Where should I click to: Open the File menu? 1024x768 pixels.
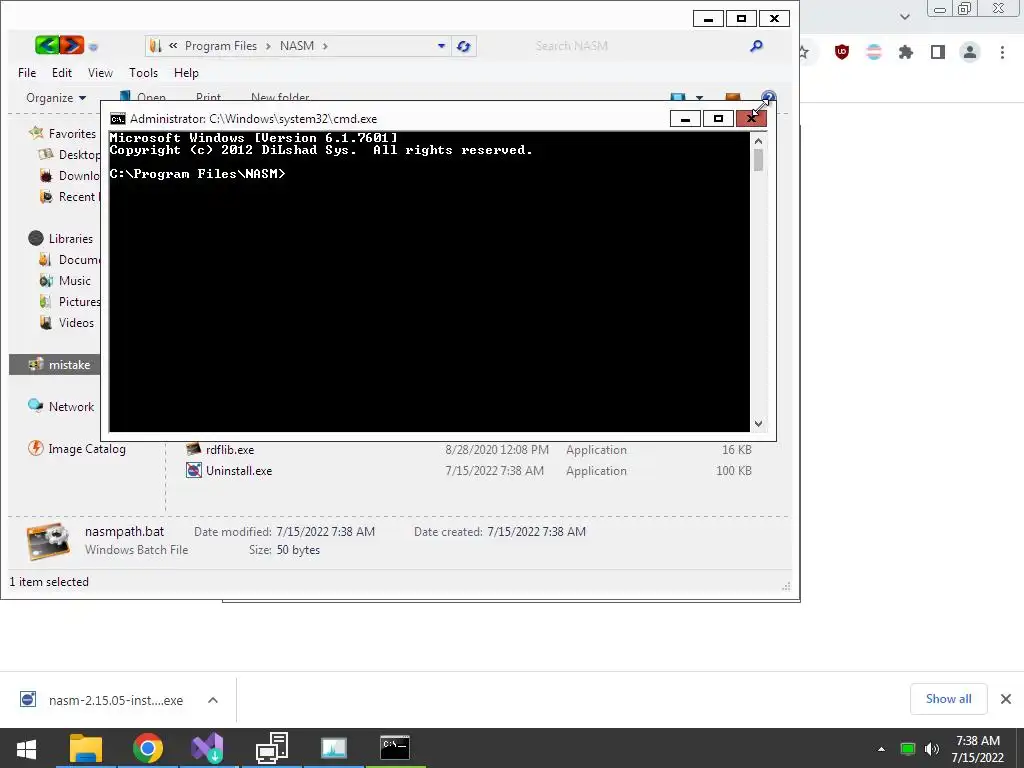click(x=27, y=72)
